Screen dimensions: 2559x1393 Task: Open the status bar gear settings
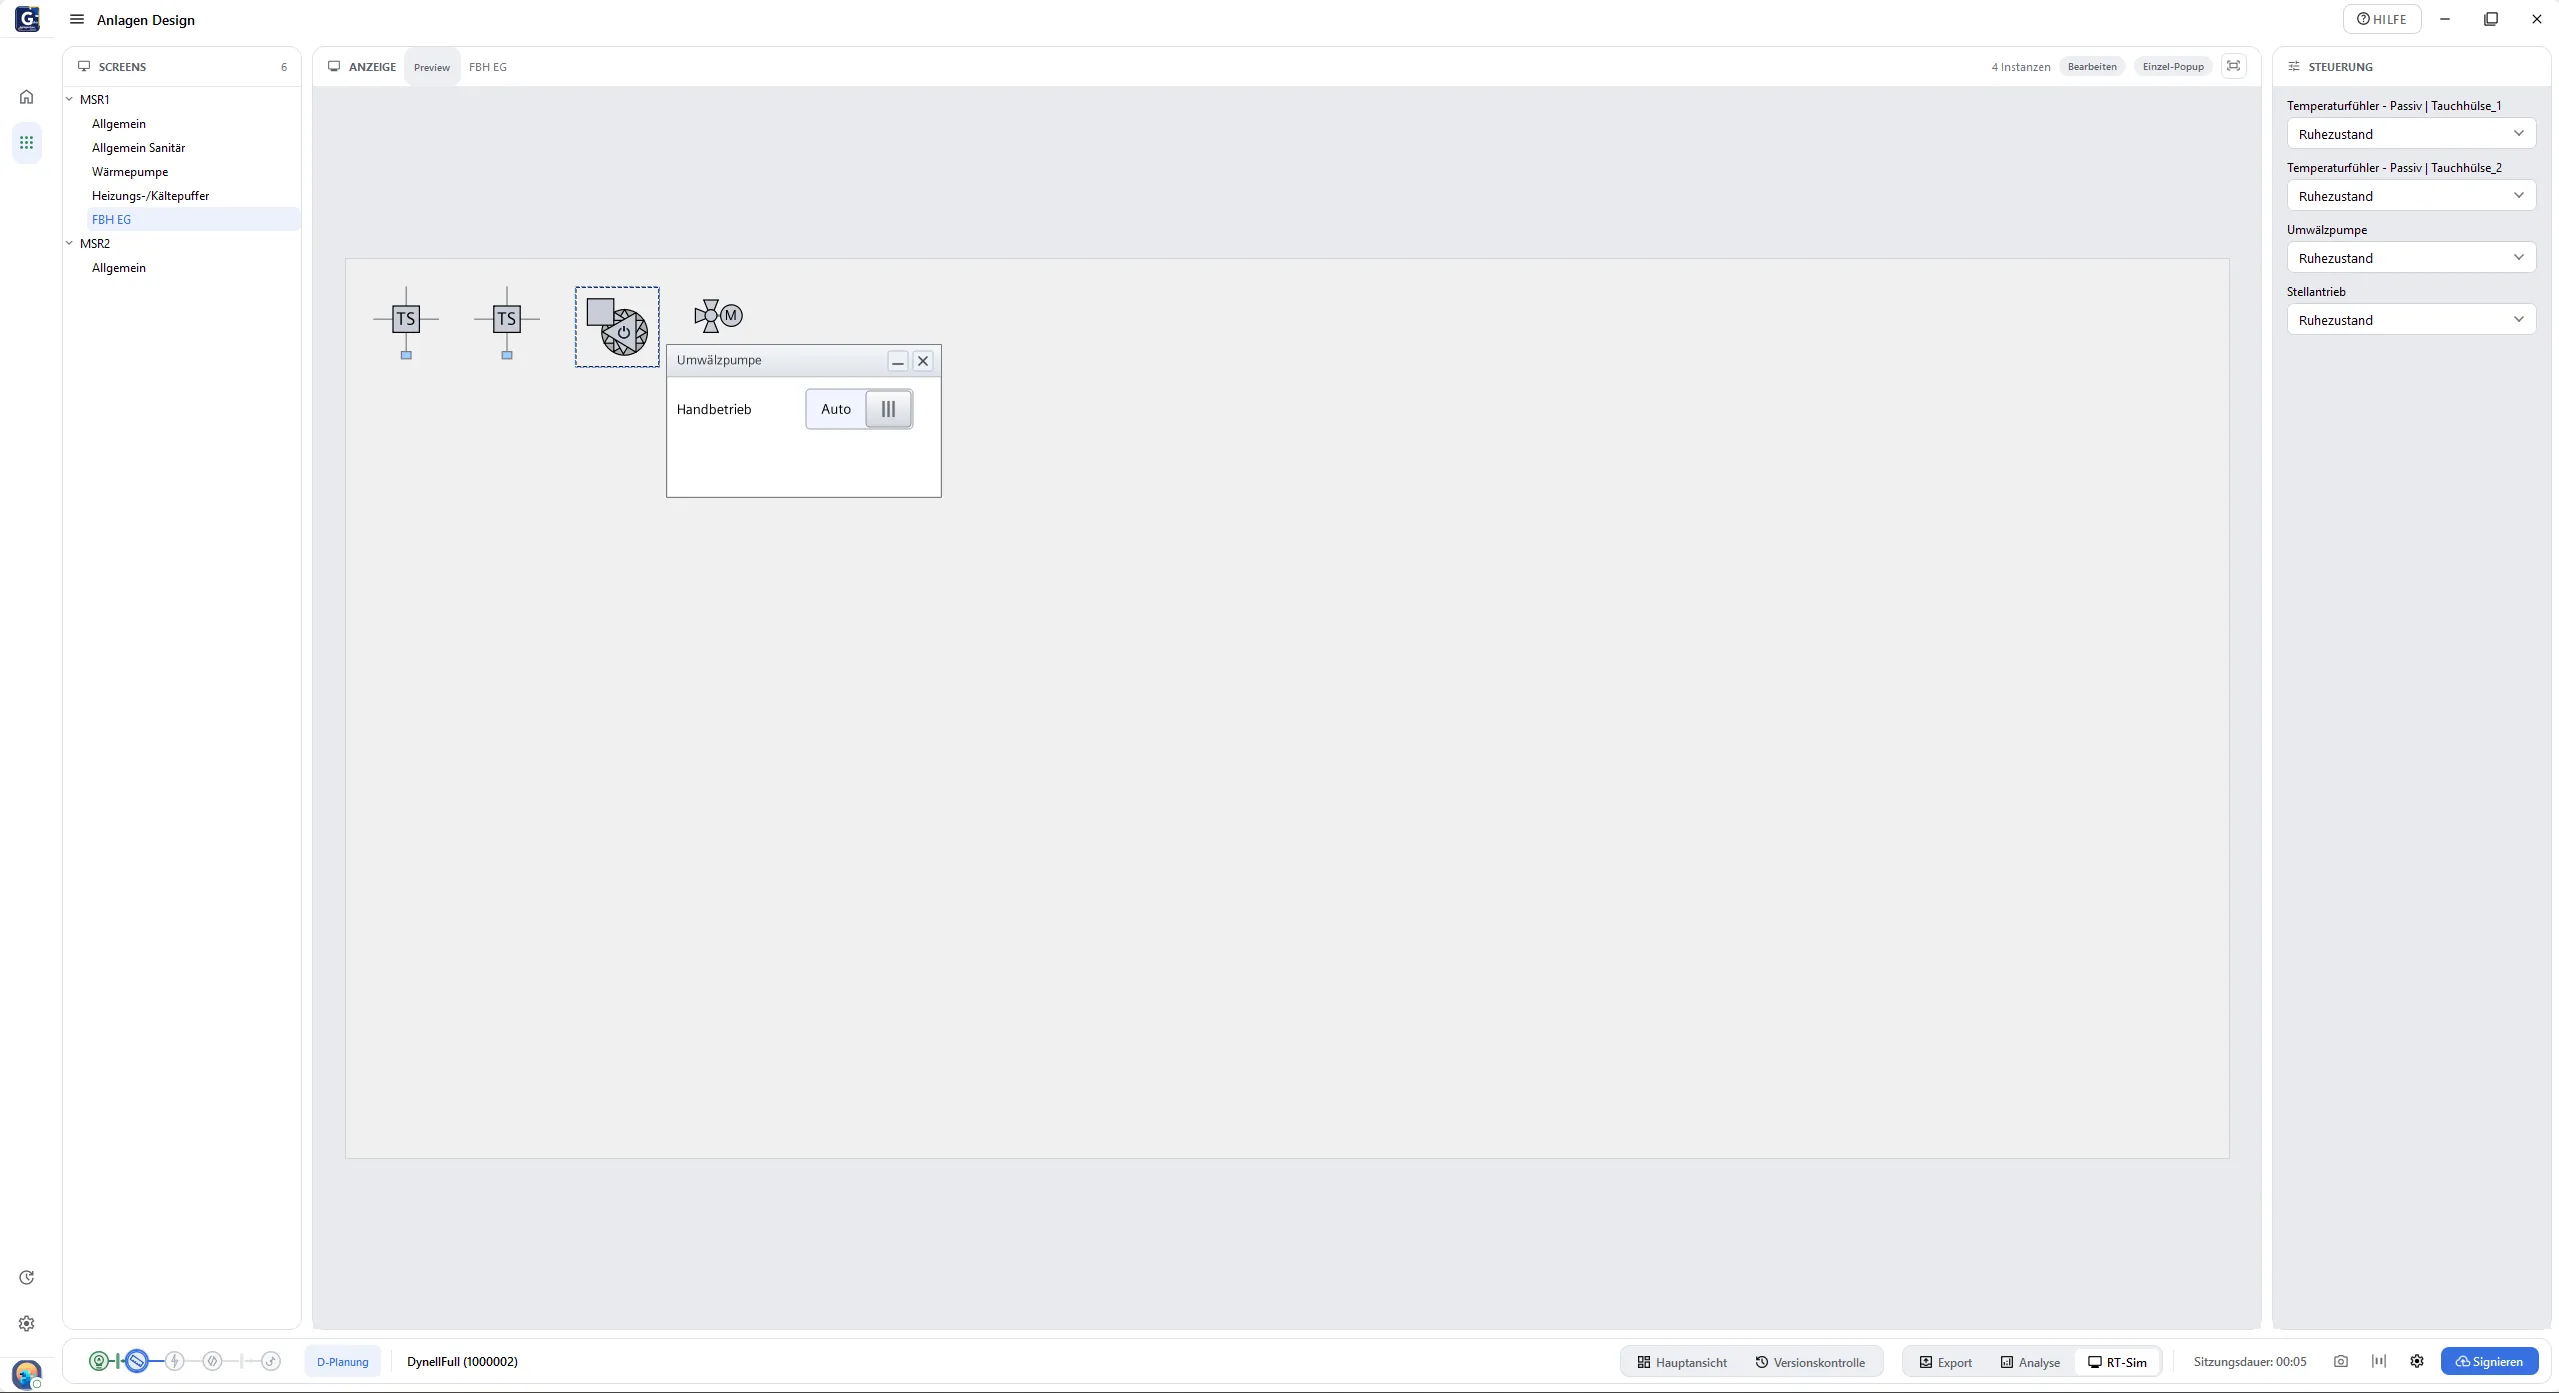pos(2417,1361)
